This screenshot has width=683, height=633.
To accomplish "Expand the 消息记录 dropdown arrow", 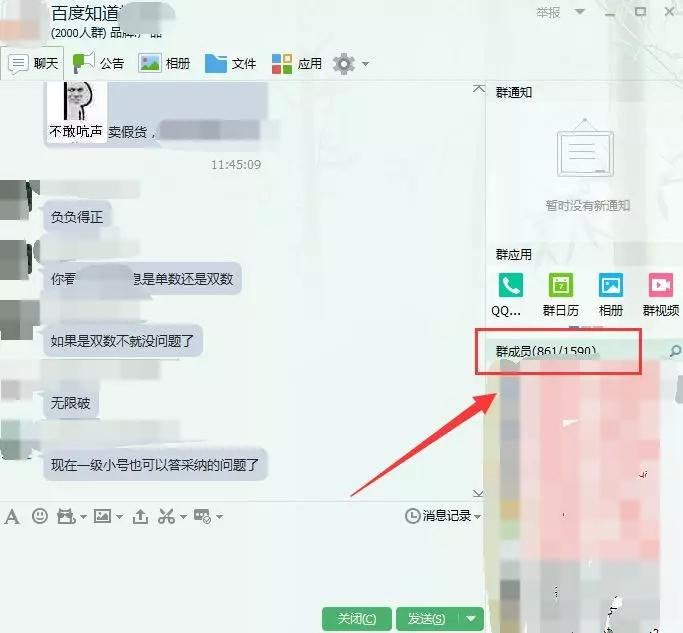I will click(x=478, y=517).
